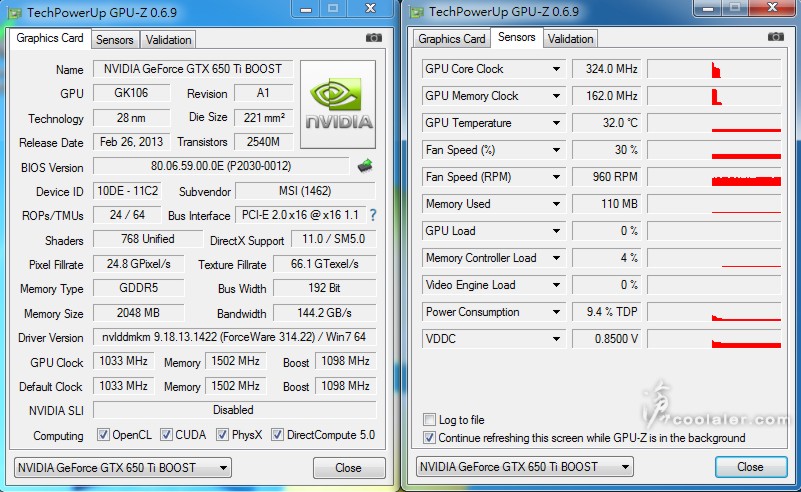
Task: Toggle the DirectCompute 5.0 checkbox
Action: tap(277, 435)
